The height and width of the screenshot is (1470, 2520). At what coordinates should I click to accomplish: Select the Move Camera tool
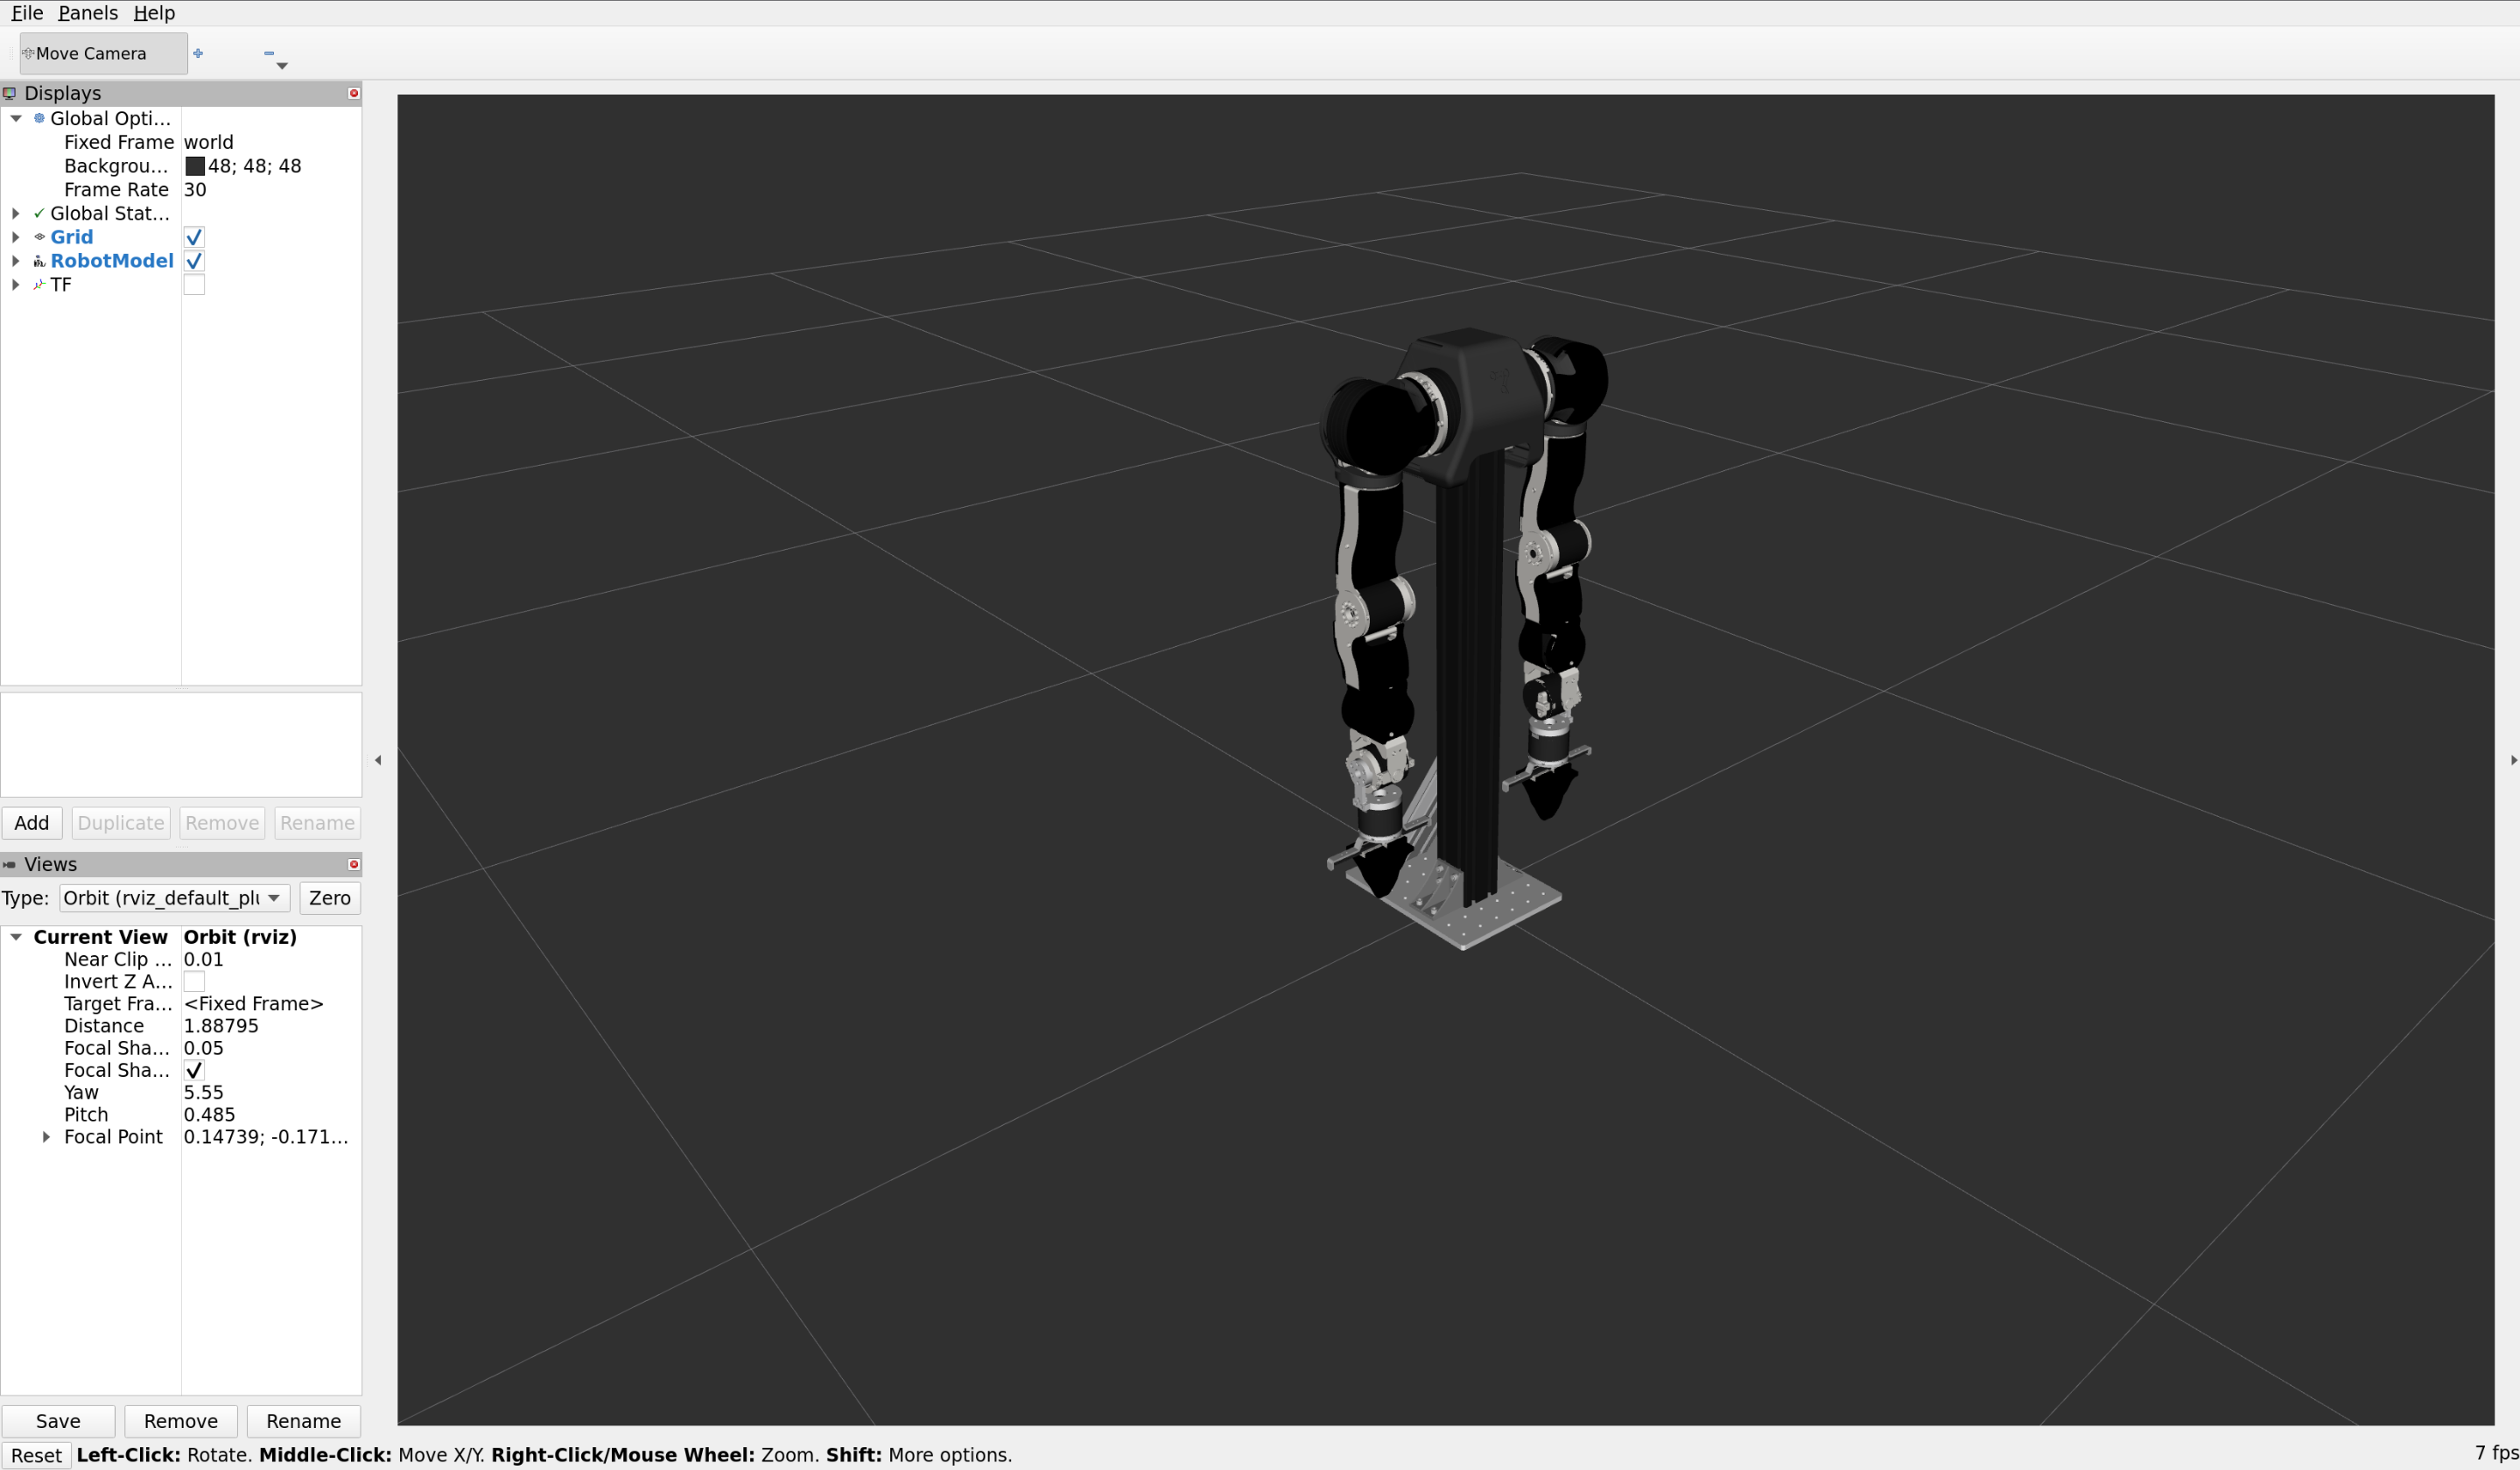102,54
